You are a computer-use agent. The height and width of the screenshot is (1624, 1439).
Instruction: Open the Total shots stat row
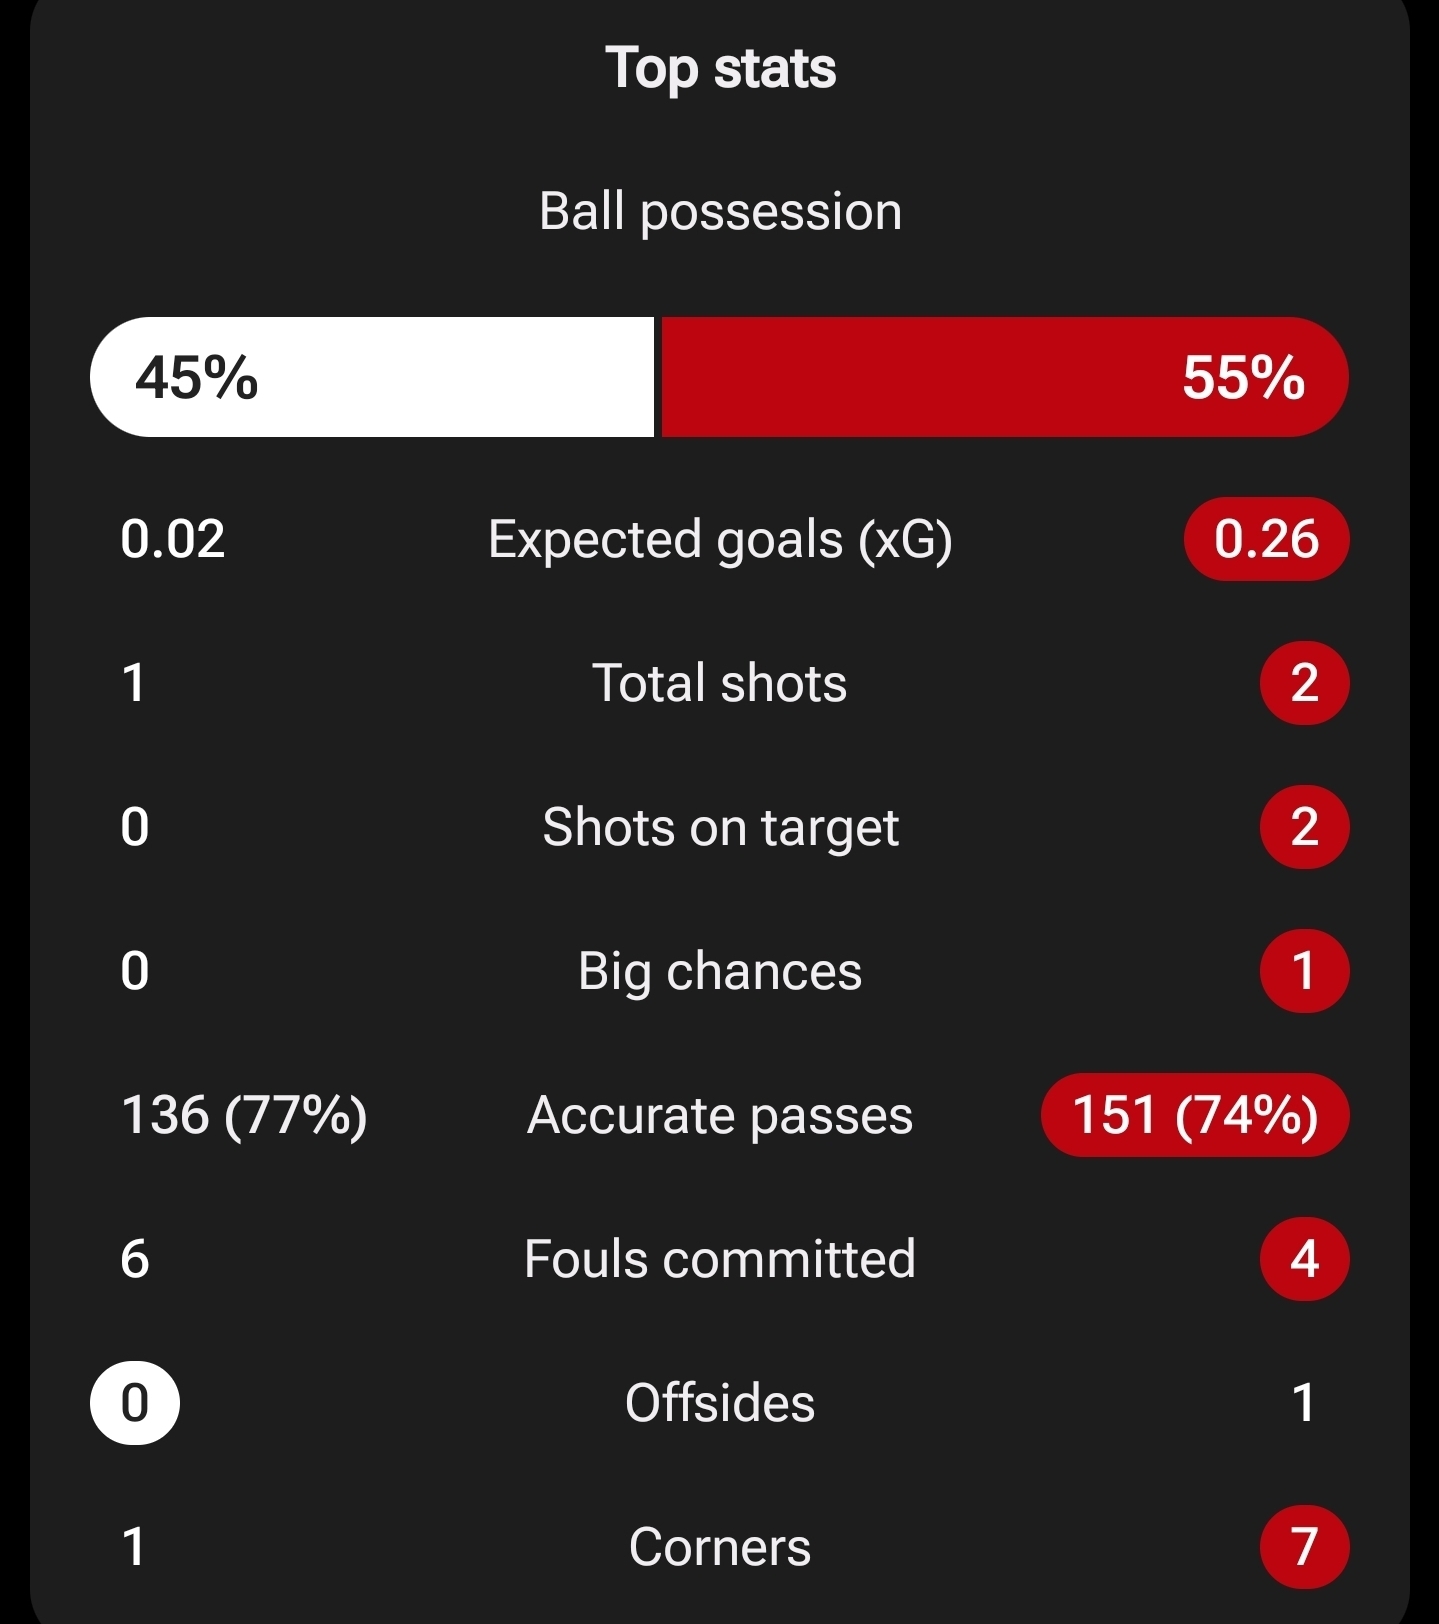[720, 683]
